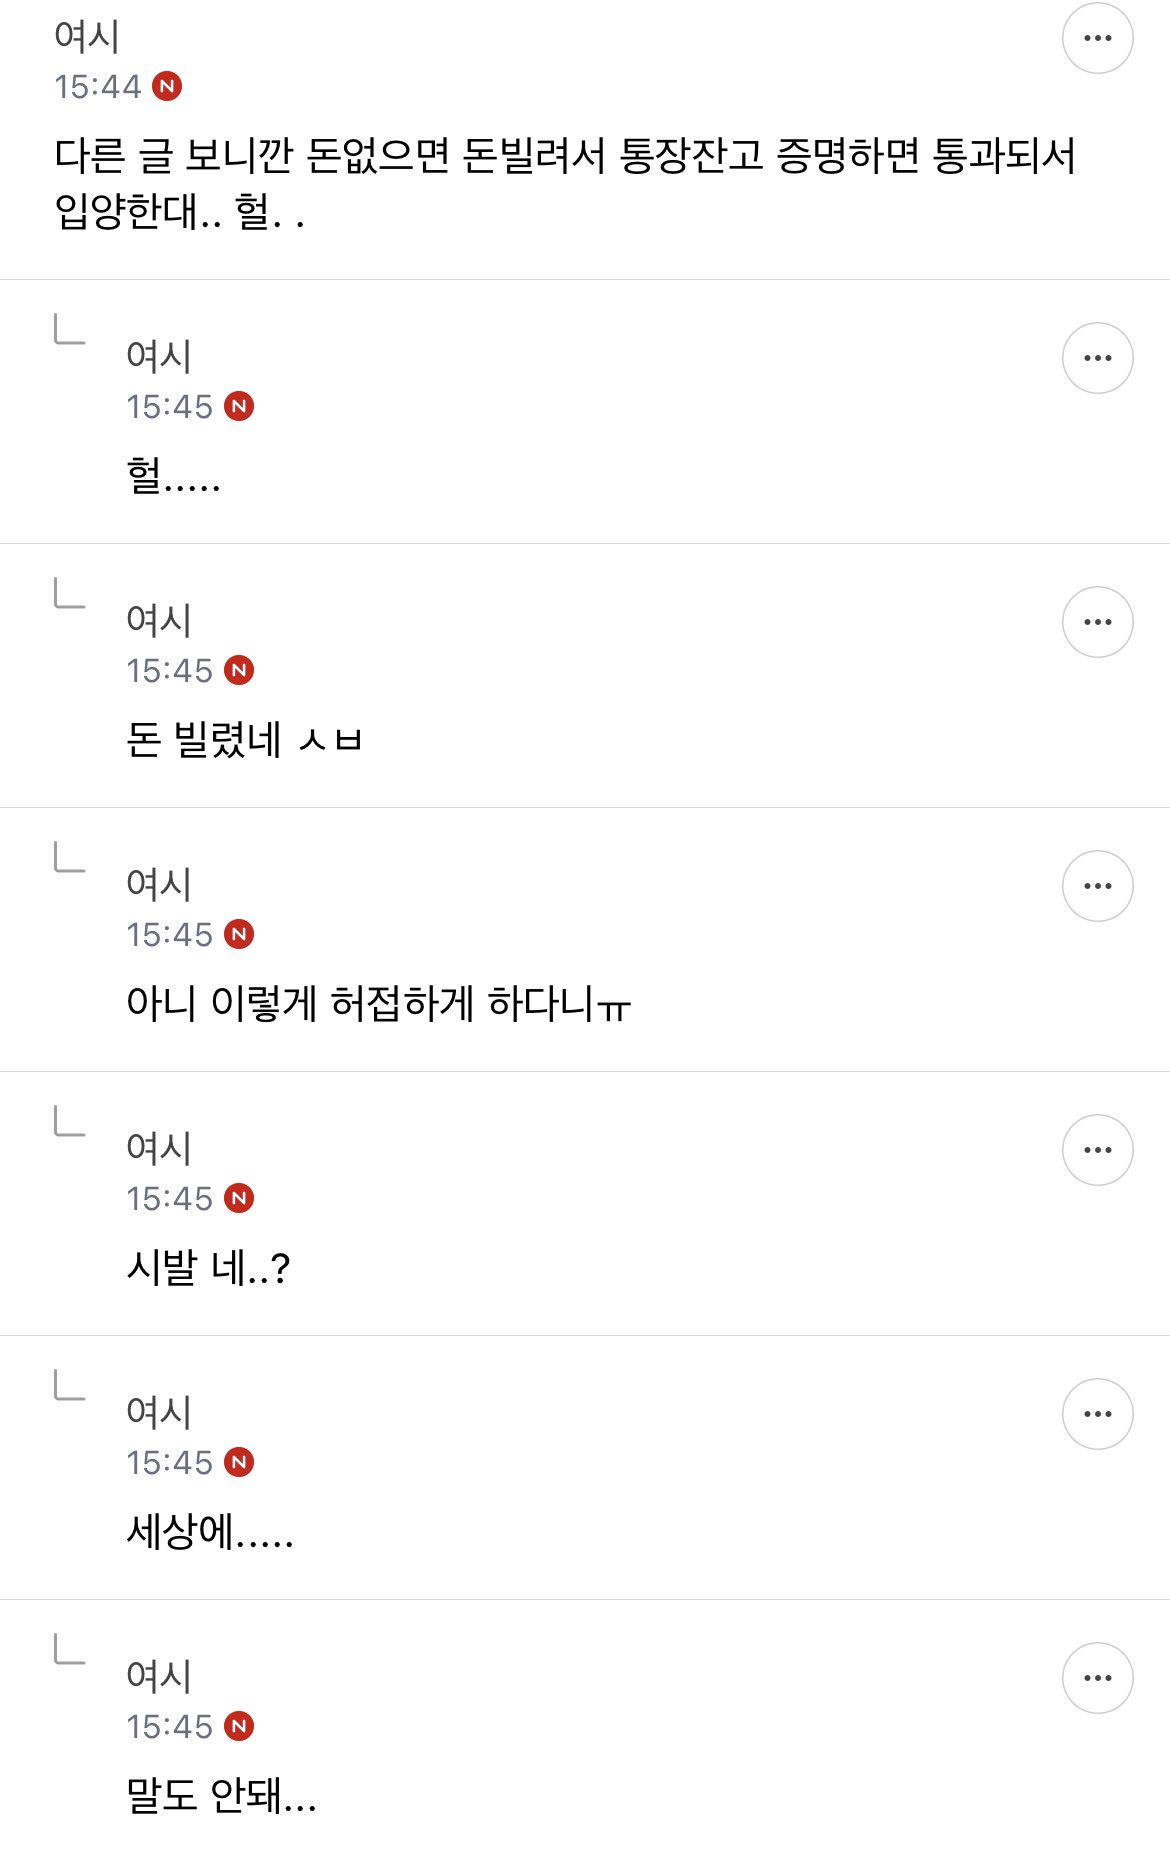Open more options on the '헐.....' reply
Image resolution: width=1170 pixels, height=1854 pixels.
(1097, 358)
